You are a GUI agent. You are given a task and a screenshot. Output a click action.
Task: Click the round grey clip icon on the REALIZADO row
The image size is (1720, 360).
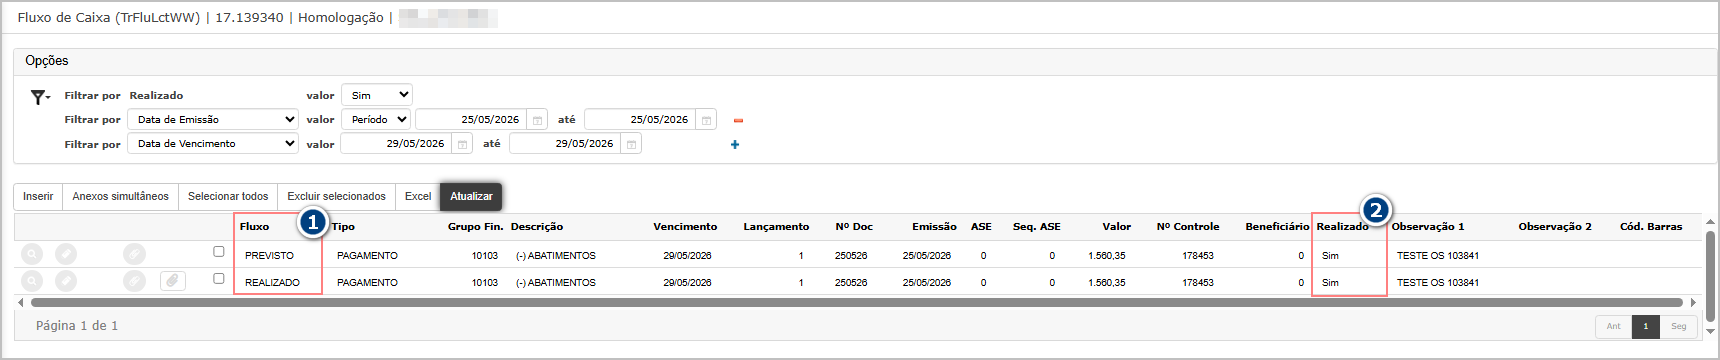(x=134, y=282)
